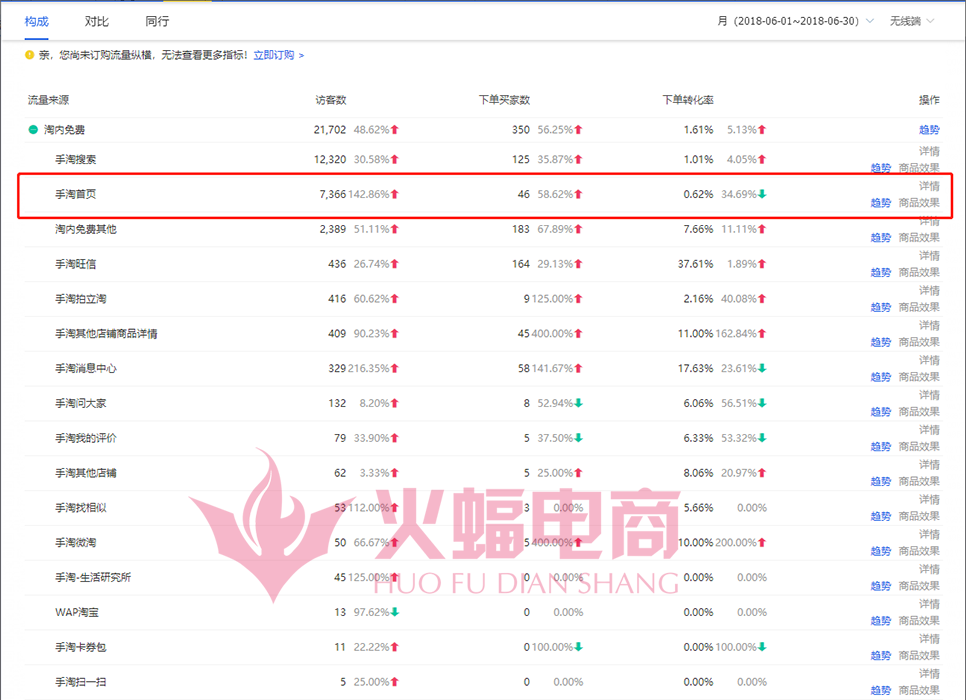Click the 下单转化率 column header

tap(688, 100)
